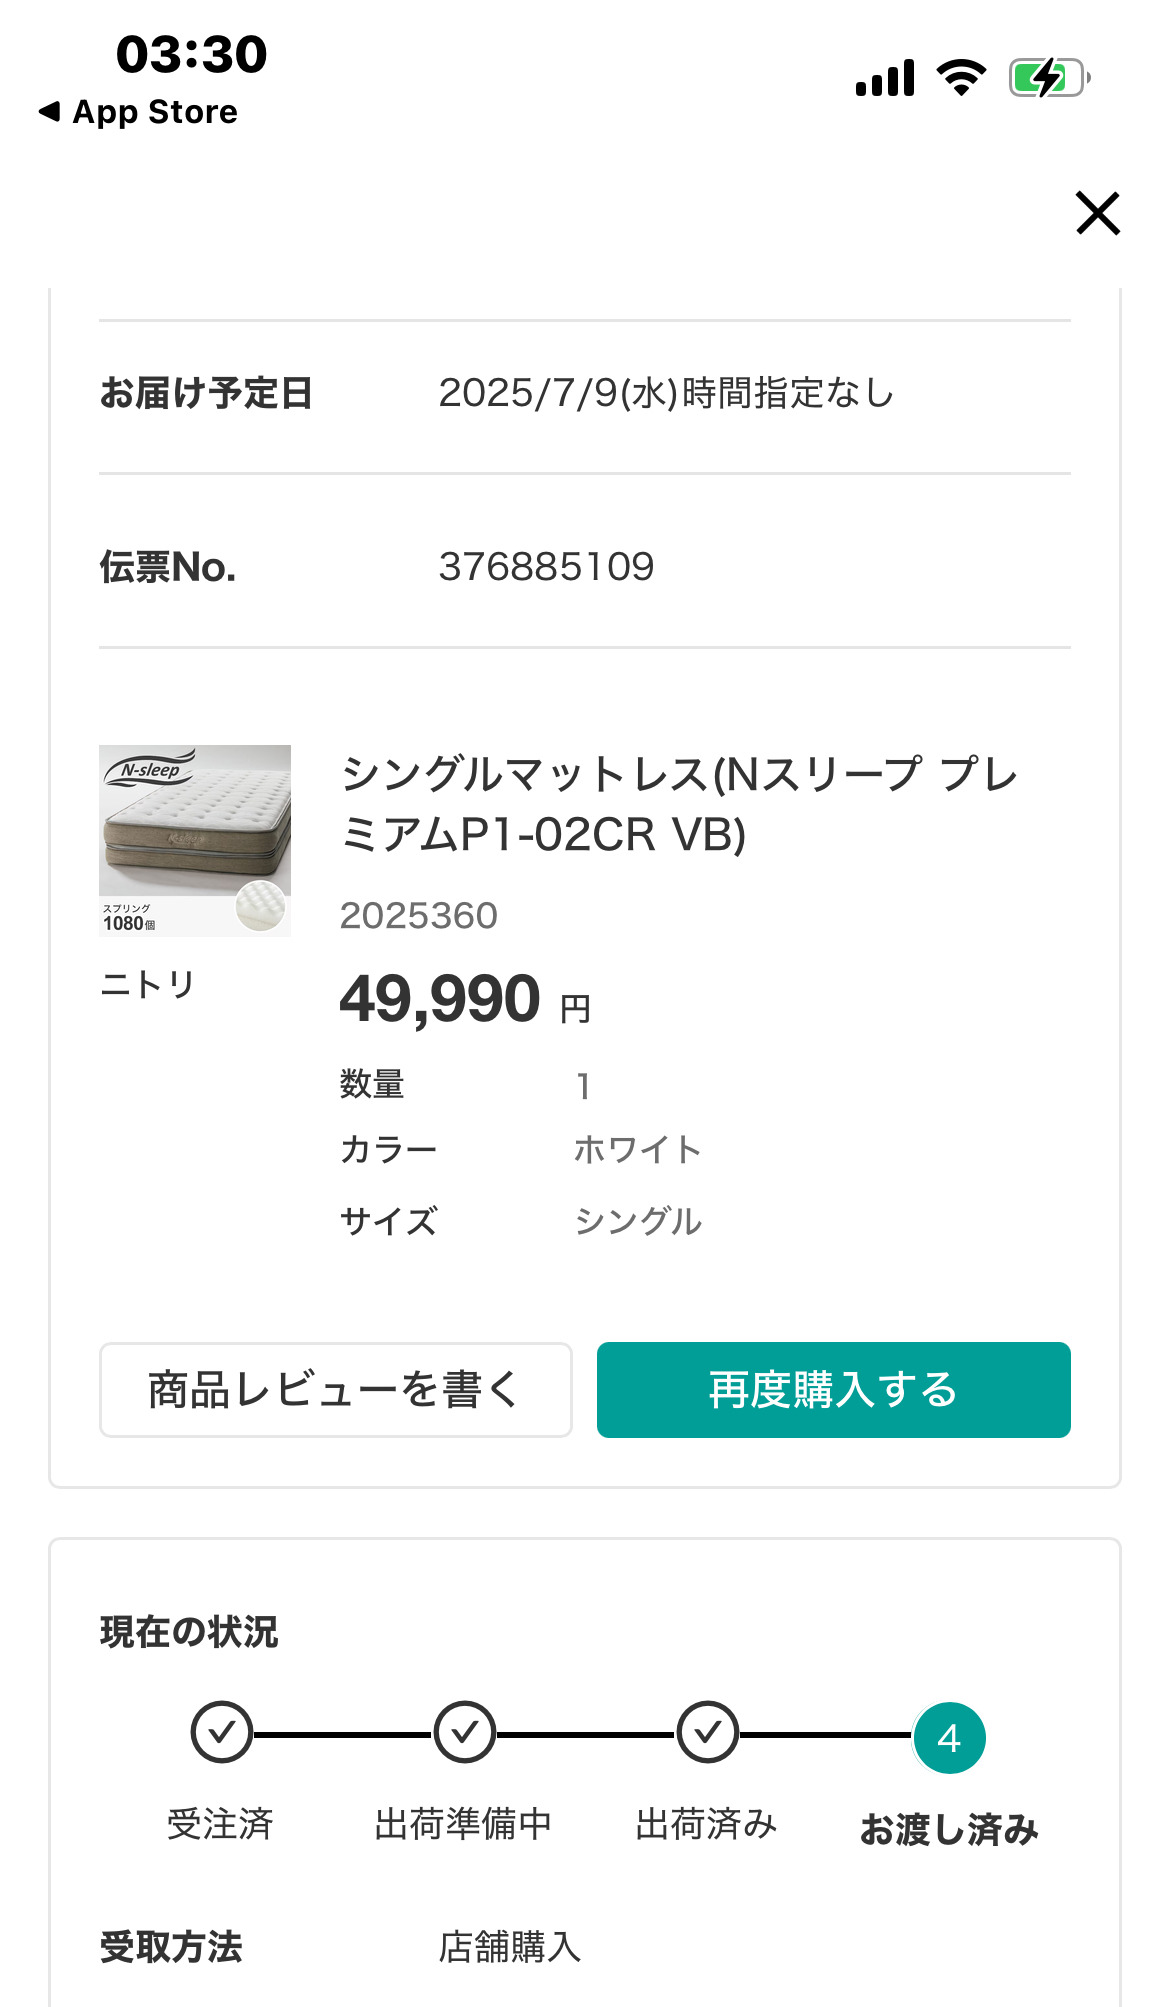
Task: Tap the 出荷済み checkmark step icon
Action: click(x=707, y=1732)
